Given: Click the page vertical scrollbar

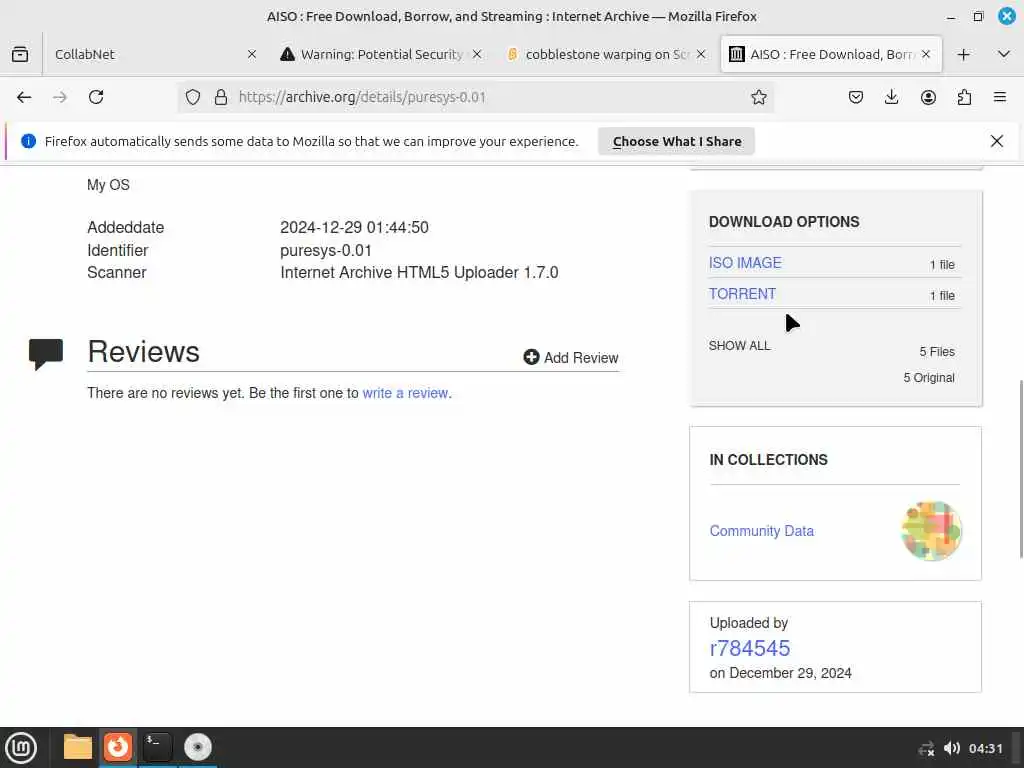Looking at the screenshot, I should (1021, 468).
